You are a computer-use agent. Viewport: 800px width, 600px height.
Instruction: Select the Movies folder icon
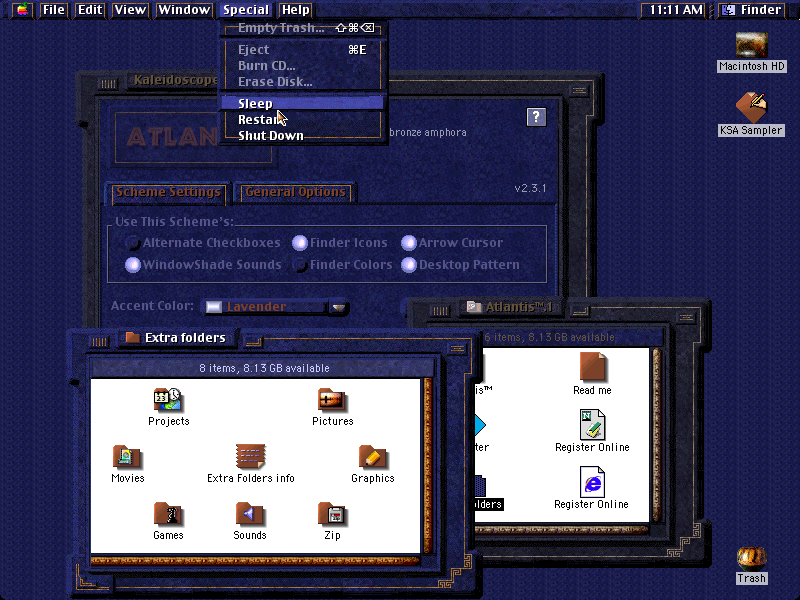click(x=127, y=457)
